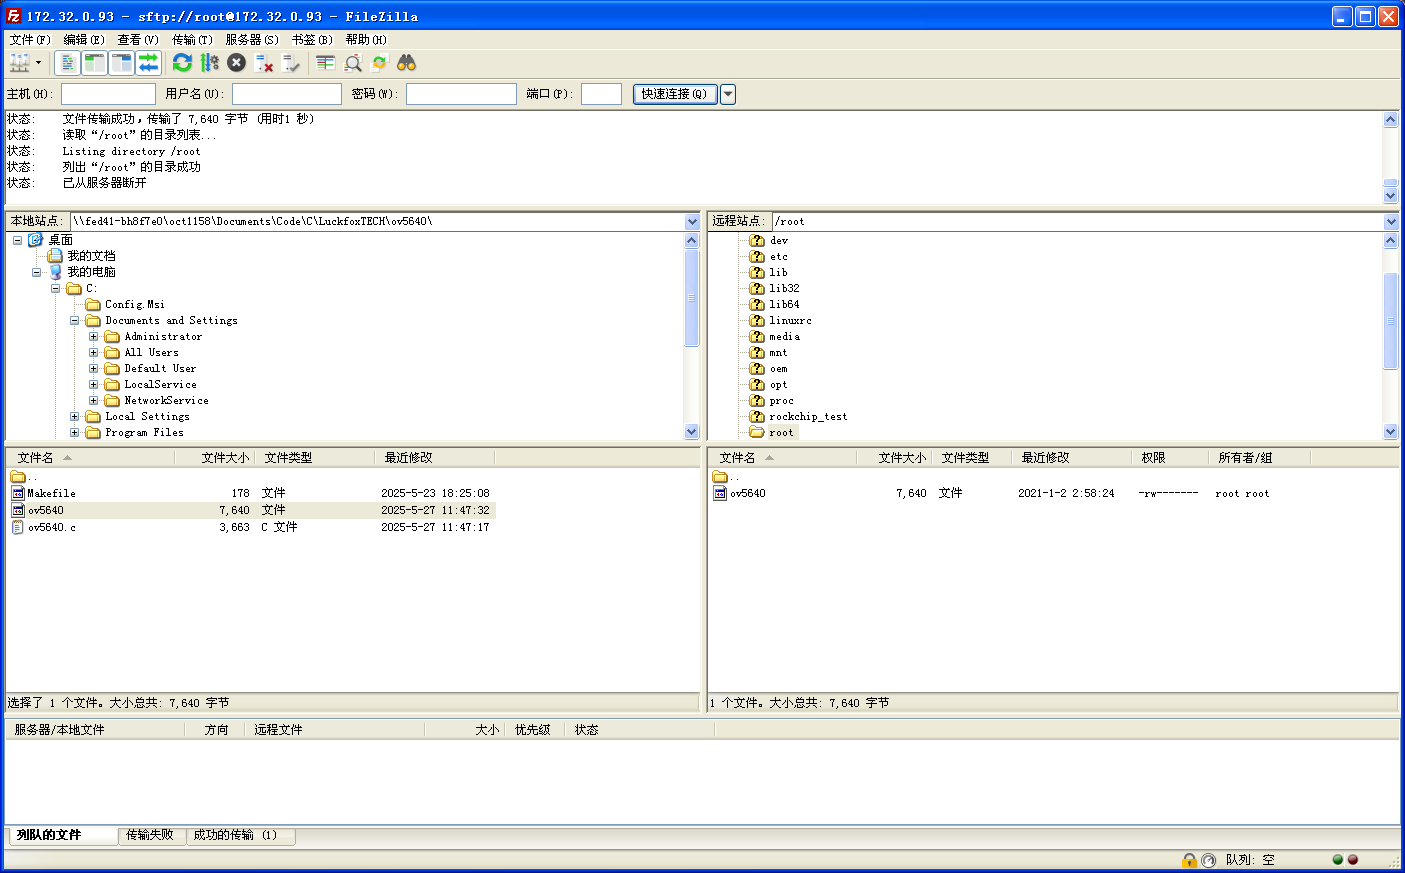Image resolution: width=1405 pixels, height=873 pixels.
Task: Focus the 密码 password field
Action: click(461, 94)
